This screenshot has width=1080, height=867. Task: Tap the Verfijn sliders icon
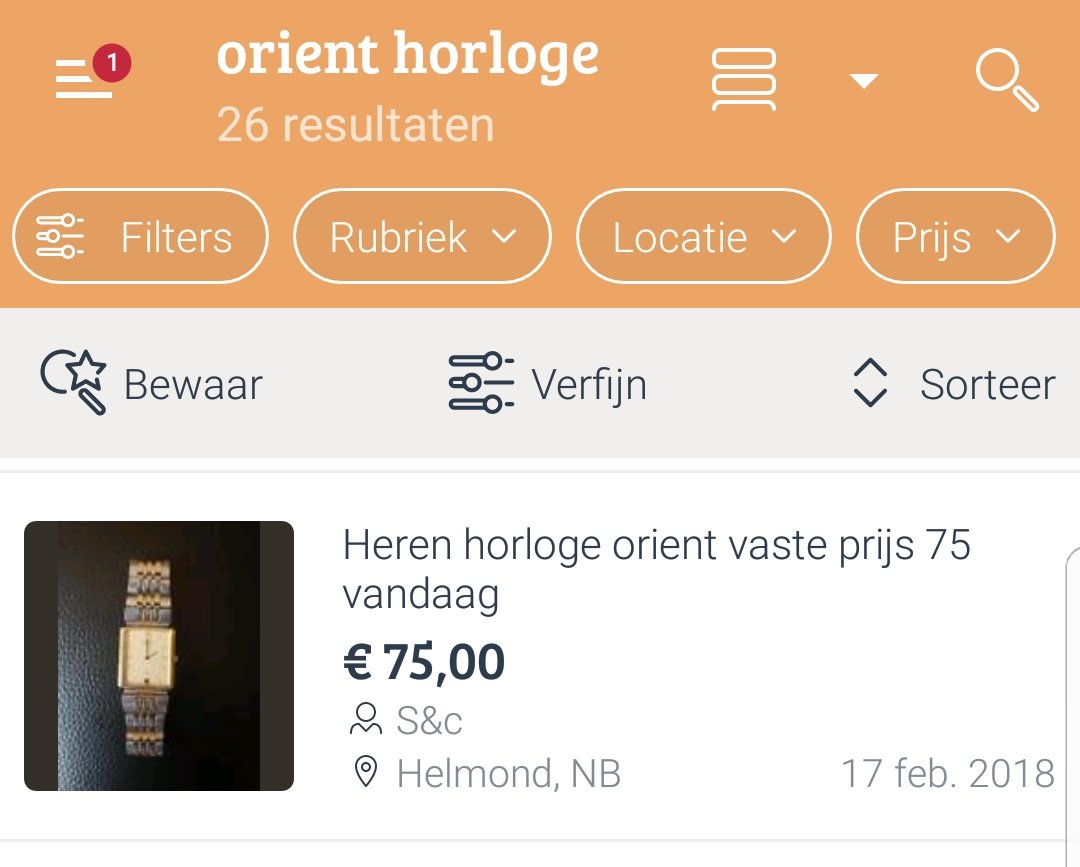point(481,383)
